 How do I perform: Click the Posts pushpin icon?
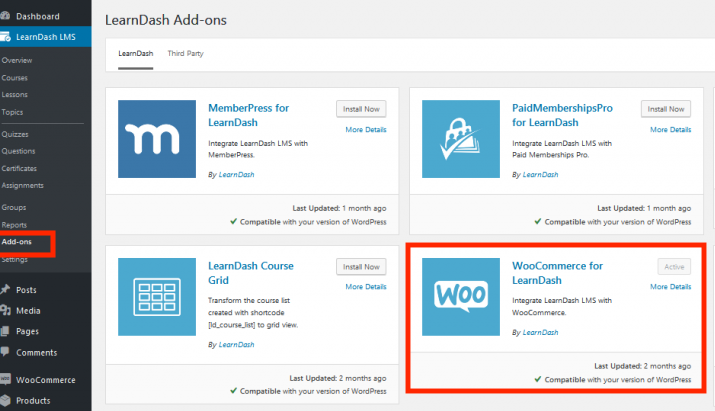[5, 289]
